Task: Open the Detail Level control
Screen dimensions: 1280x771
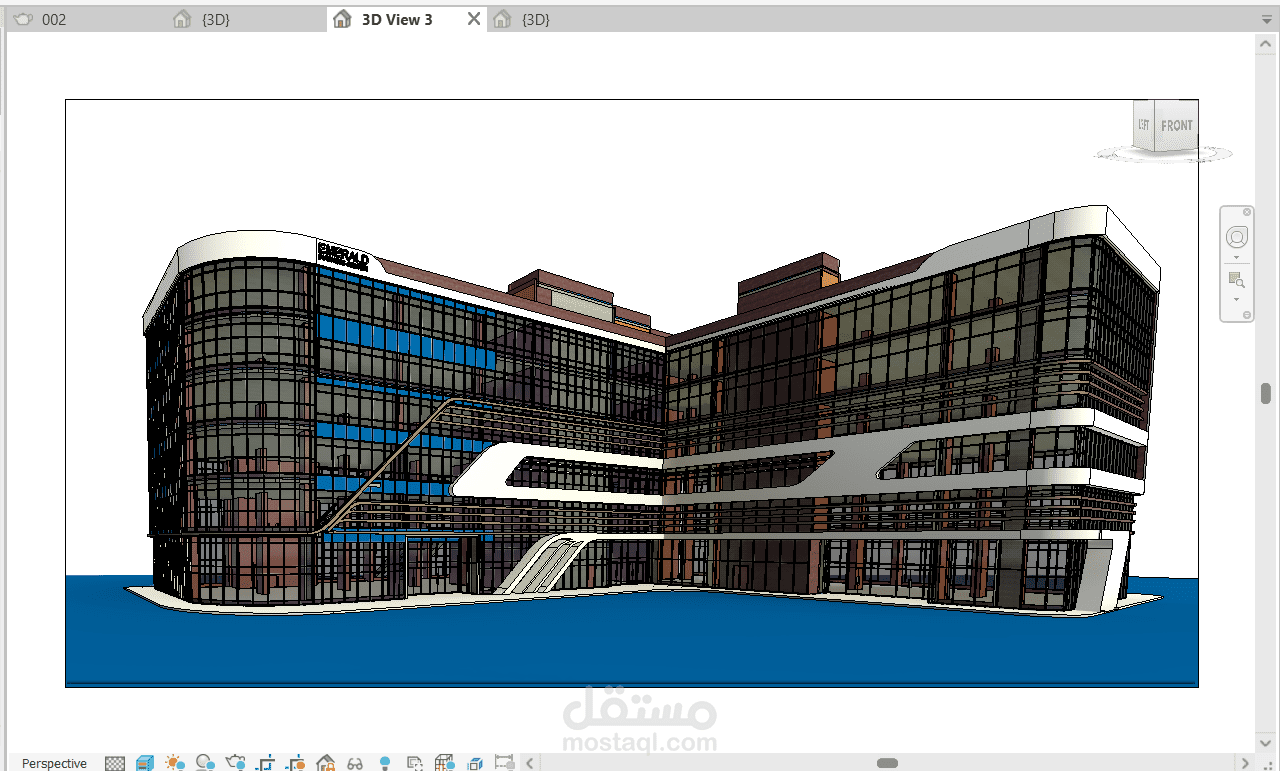Action: [x=115, y=763]
